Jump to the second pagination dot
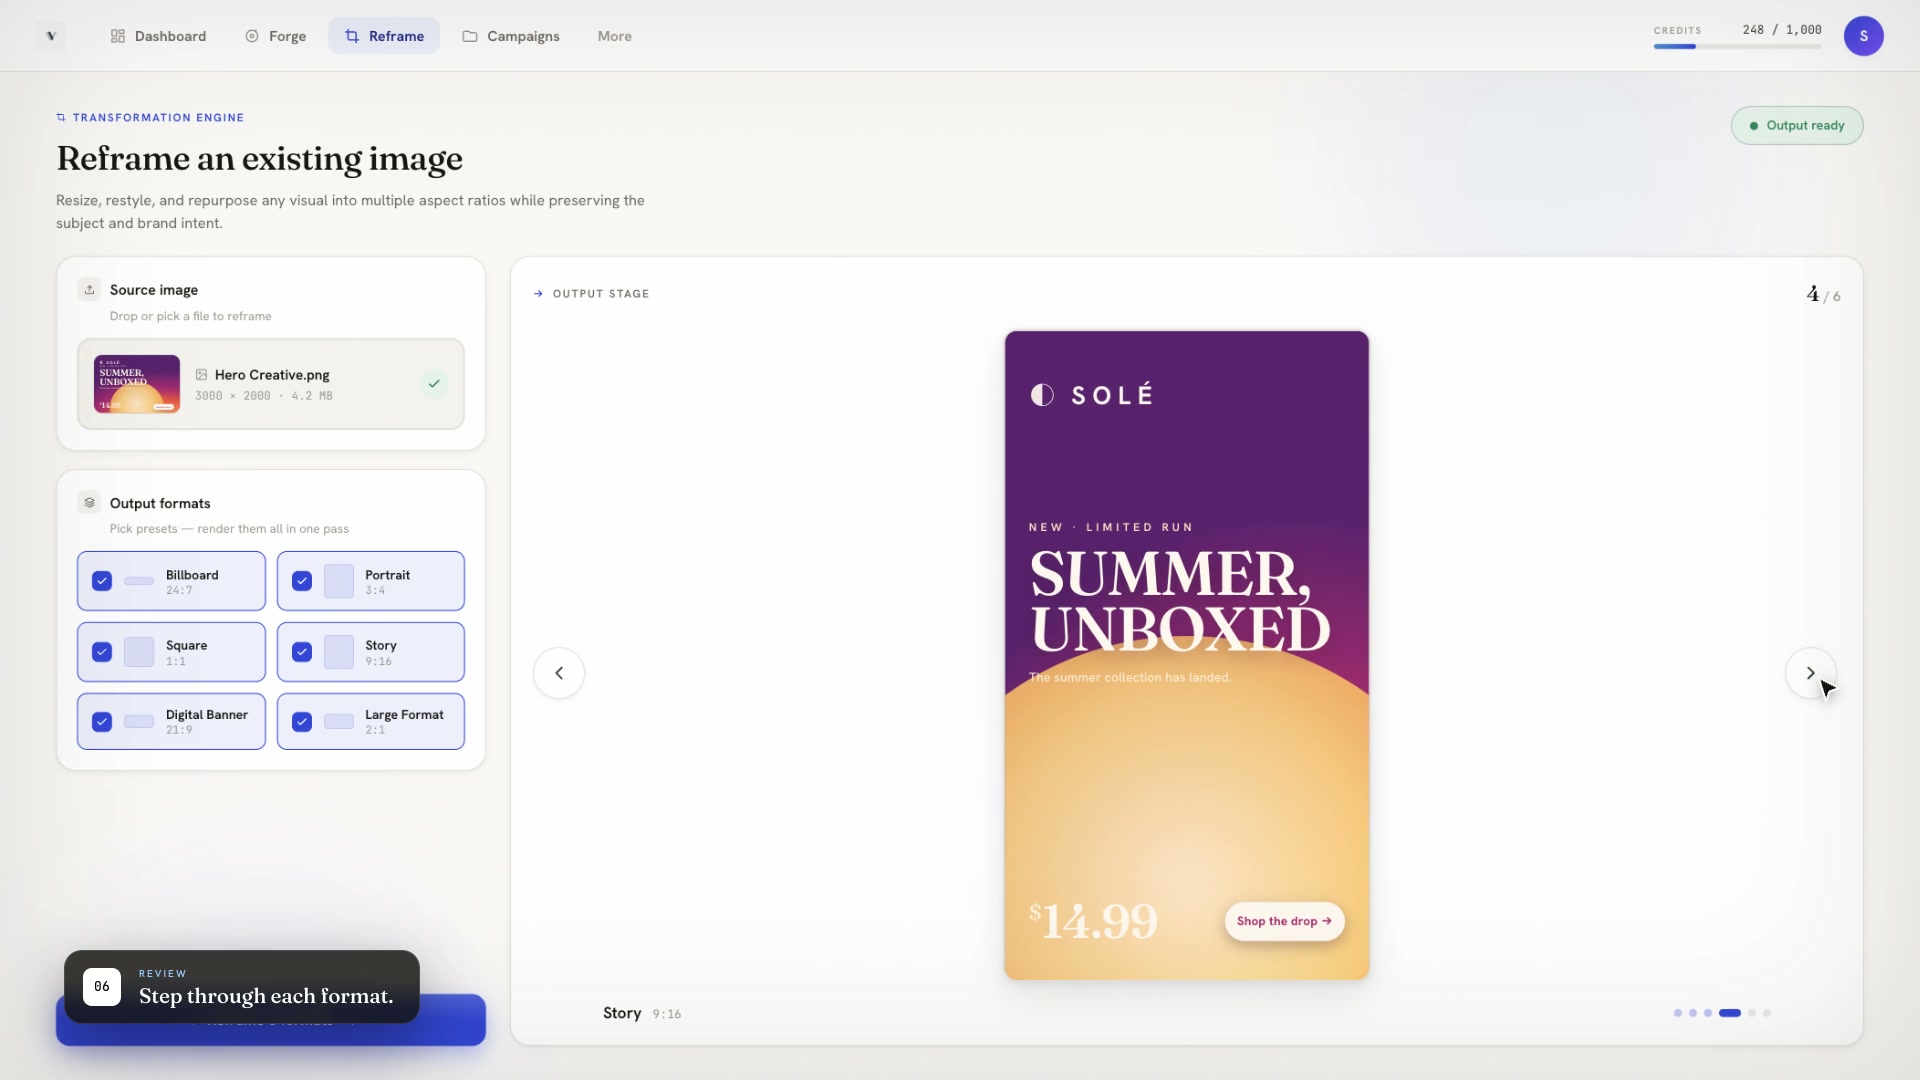This screenshot has height=1080, width=1920. click(x=1693, y=1013)
